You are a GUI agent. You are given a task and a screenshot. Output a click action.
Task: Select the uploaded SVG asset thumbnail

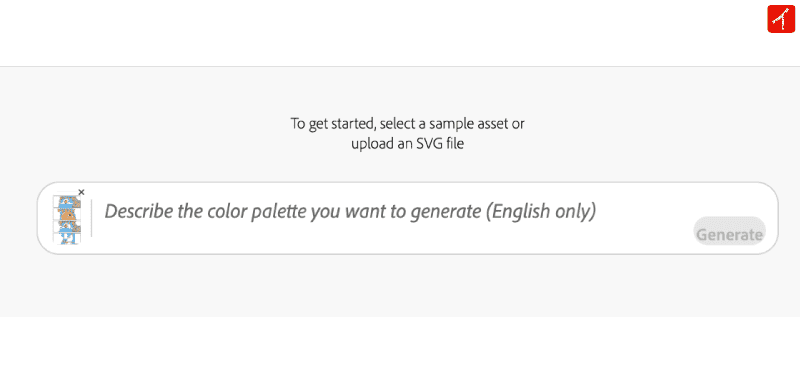pos(67,219)
